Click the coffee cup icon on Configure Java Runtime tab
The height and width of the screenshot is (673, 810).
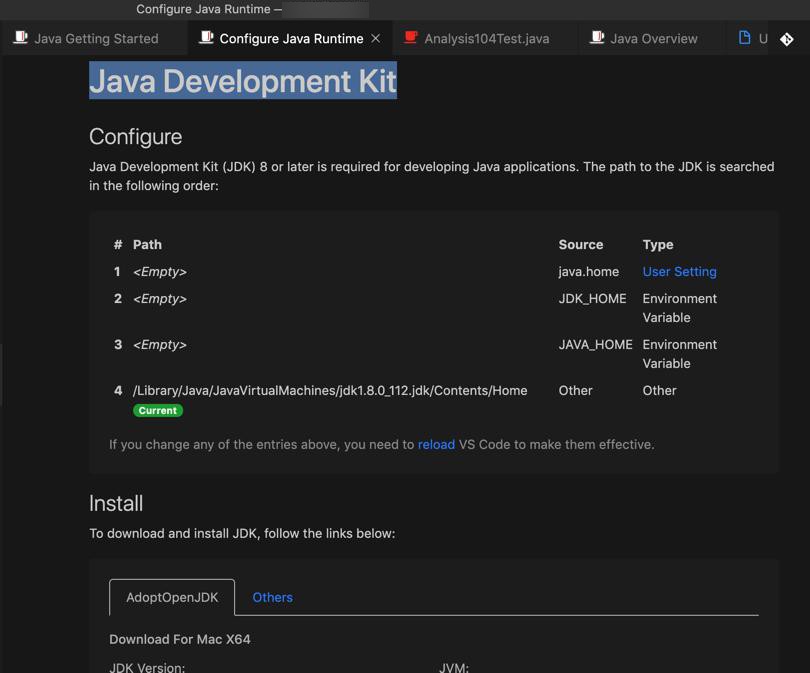pos(206,38)
